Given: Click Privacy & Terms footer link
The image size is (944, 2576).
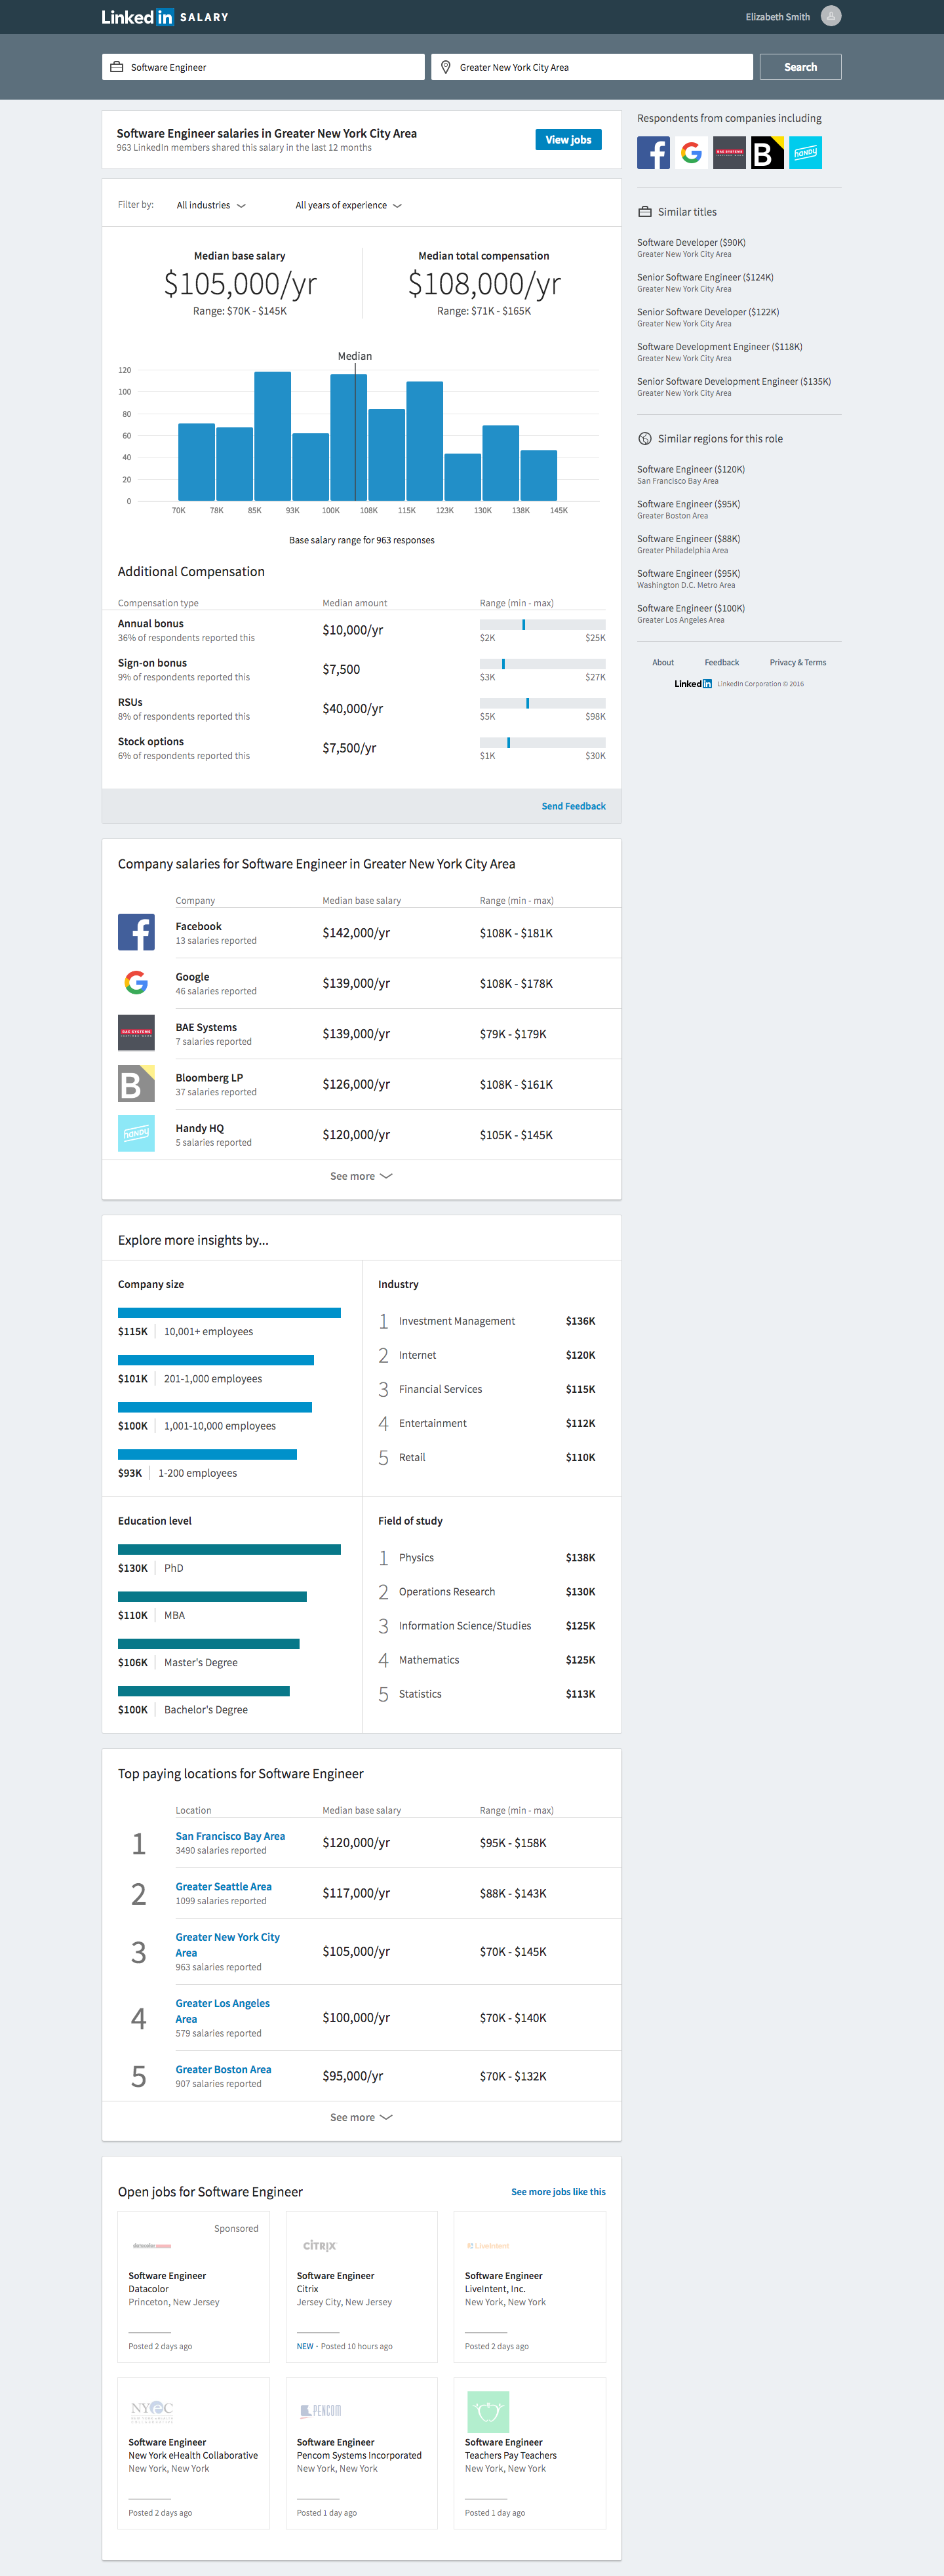Looking at the screenshot, I should click(797, 662).
